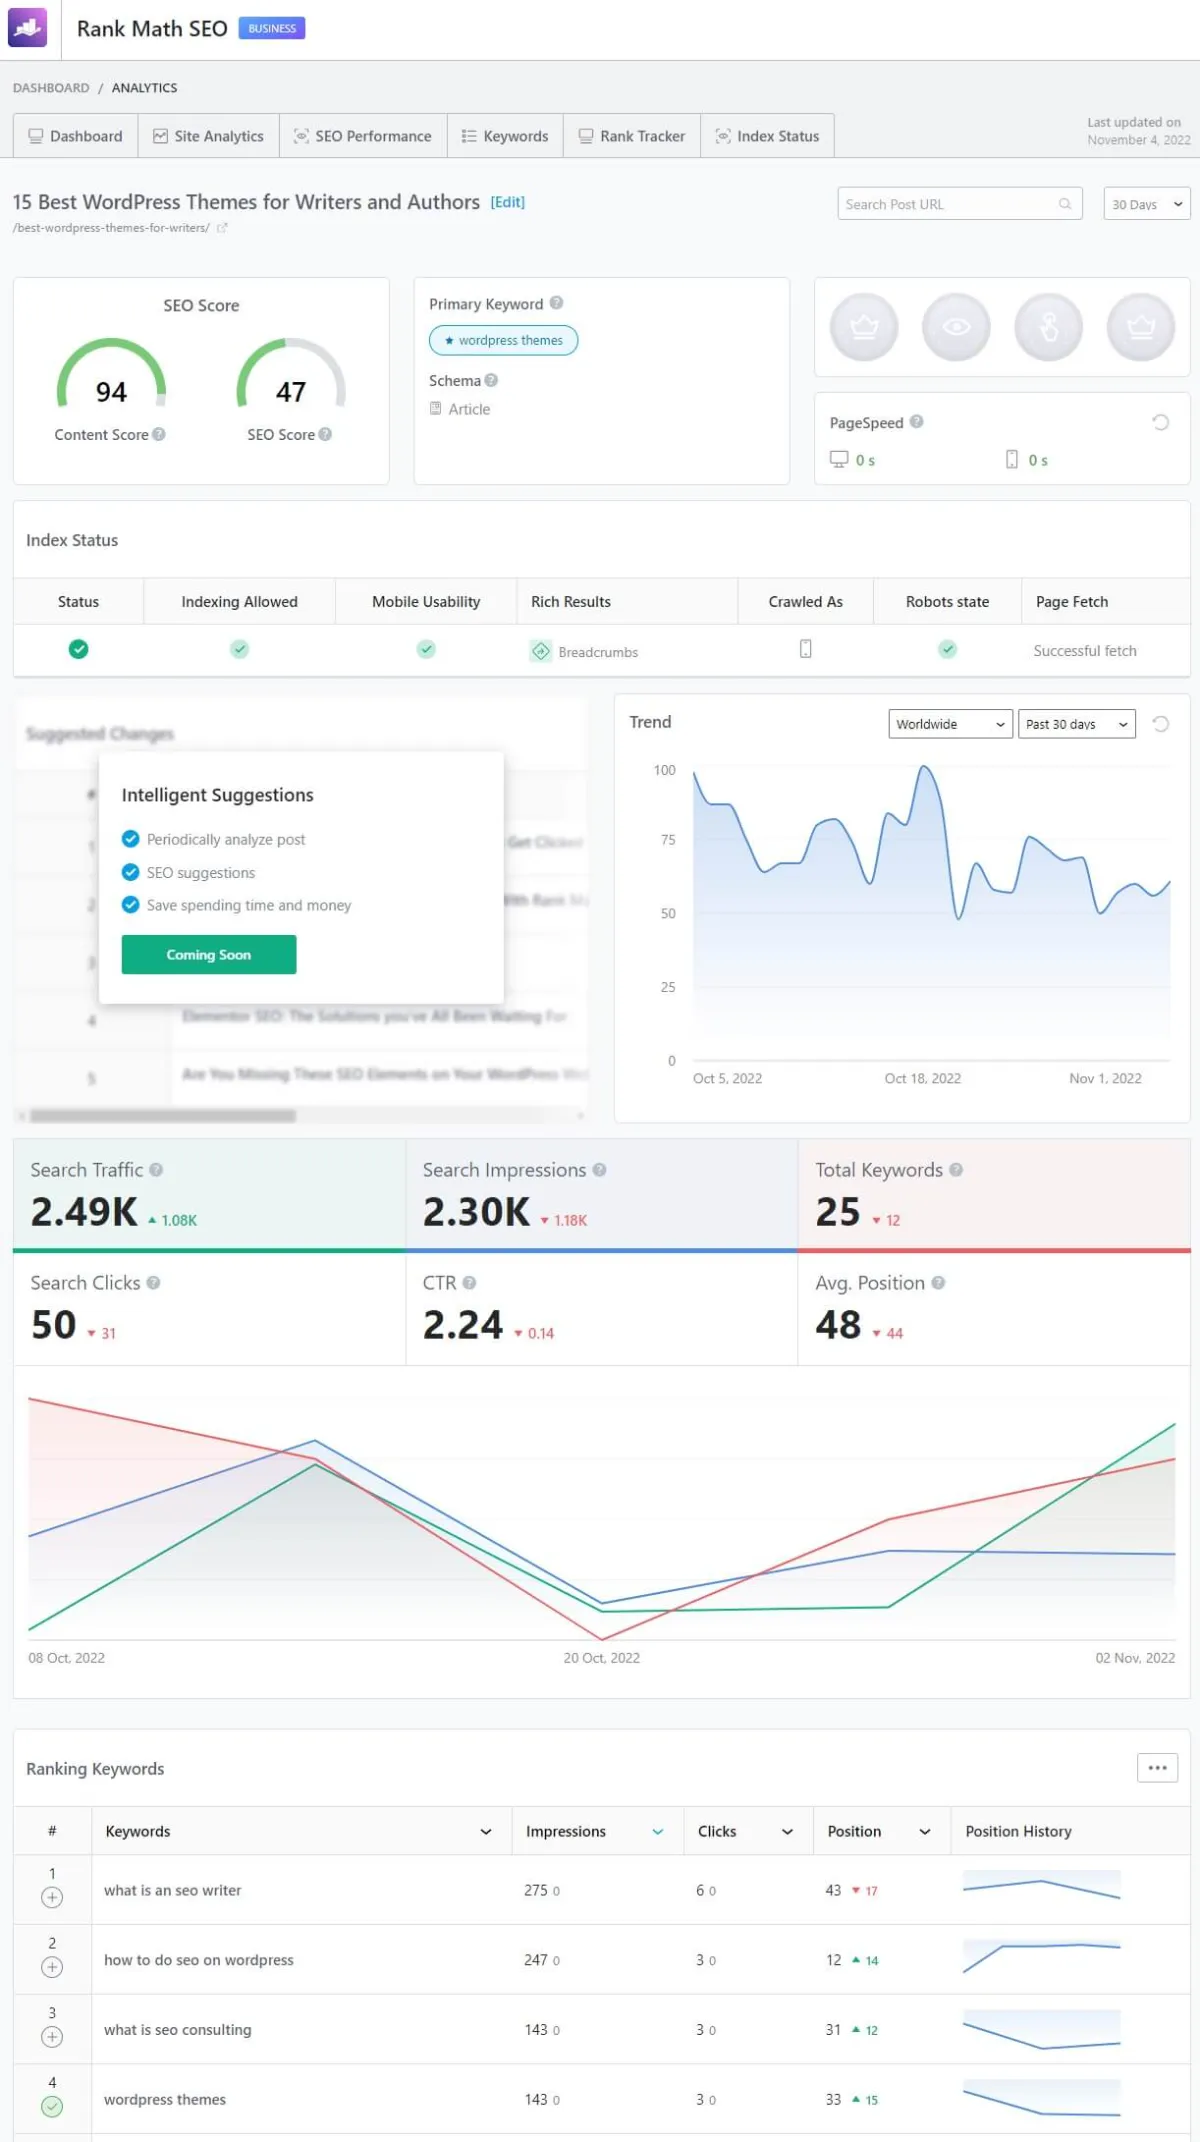Switch to the Site Analytics tab
This screenshot has height=2142, width=1200.
(x=208, y=136)
